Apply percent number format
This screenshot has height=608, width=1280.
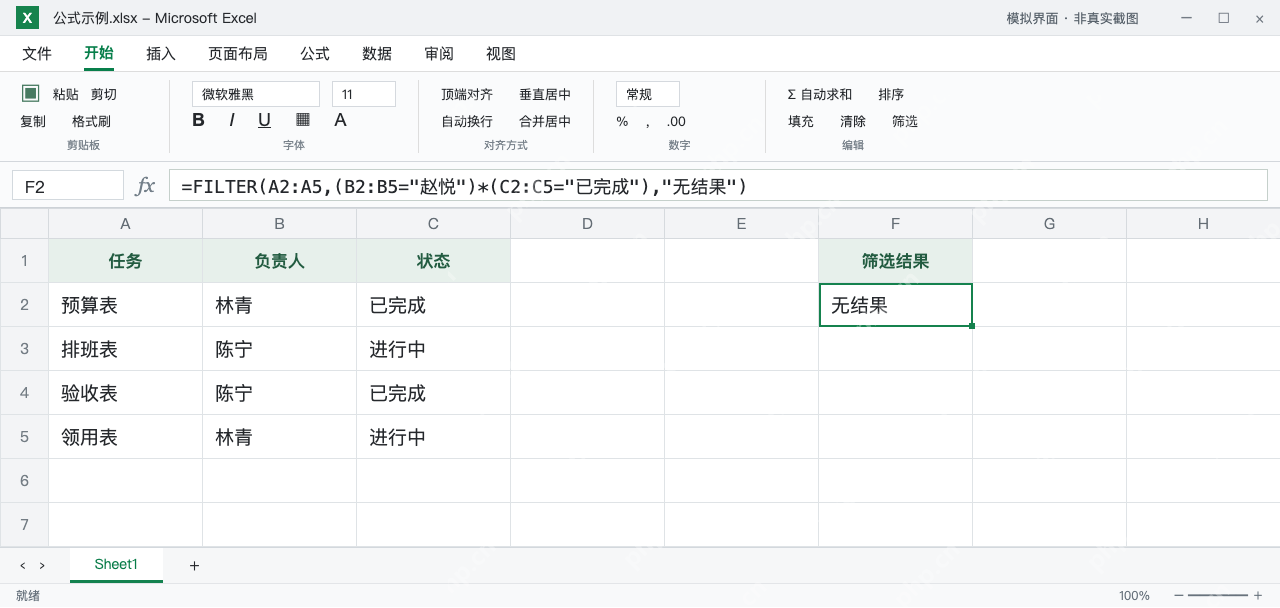coord(622,122)
